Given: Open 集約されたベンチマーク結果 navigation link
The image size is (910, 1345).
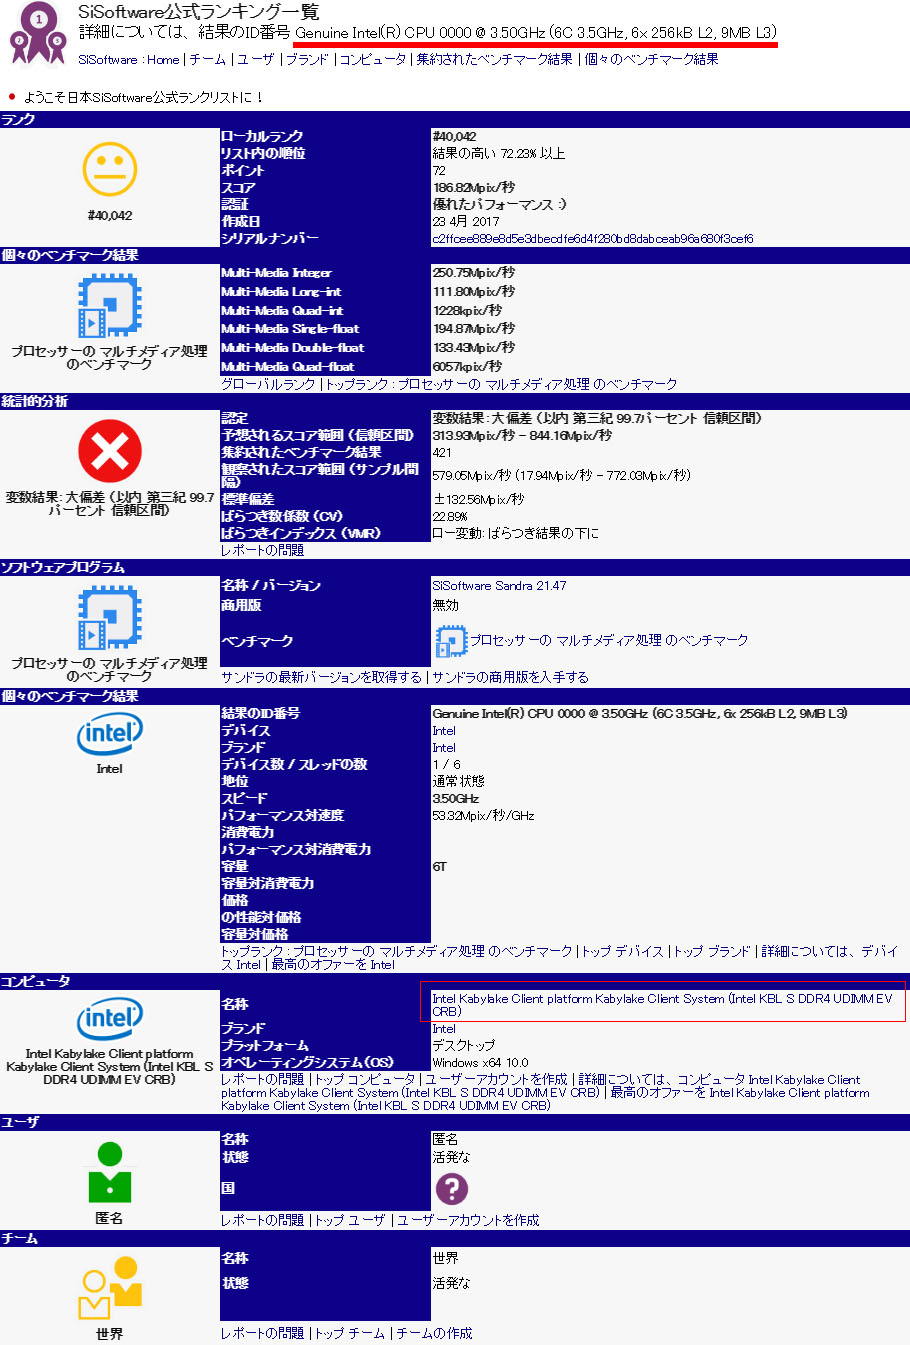Looking at the screenshot, I should [495, 60].
